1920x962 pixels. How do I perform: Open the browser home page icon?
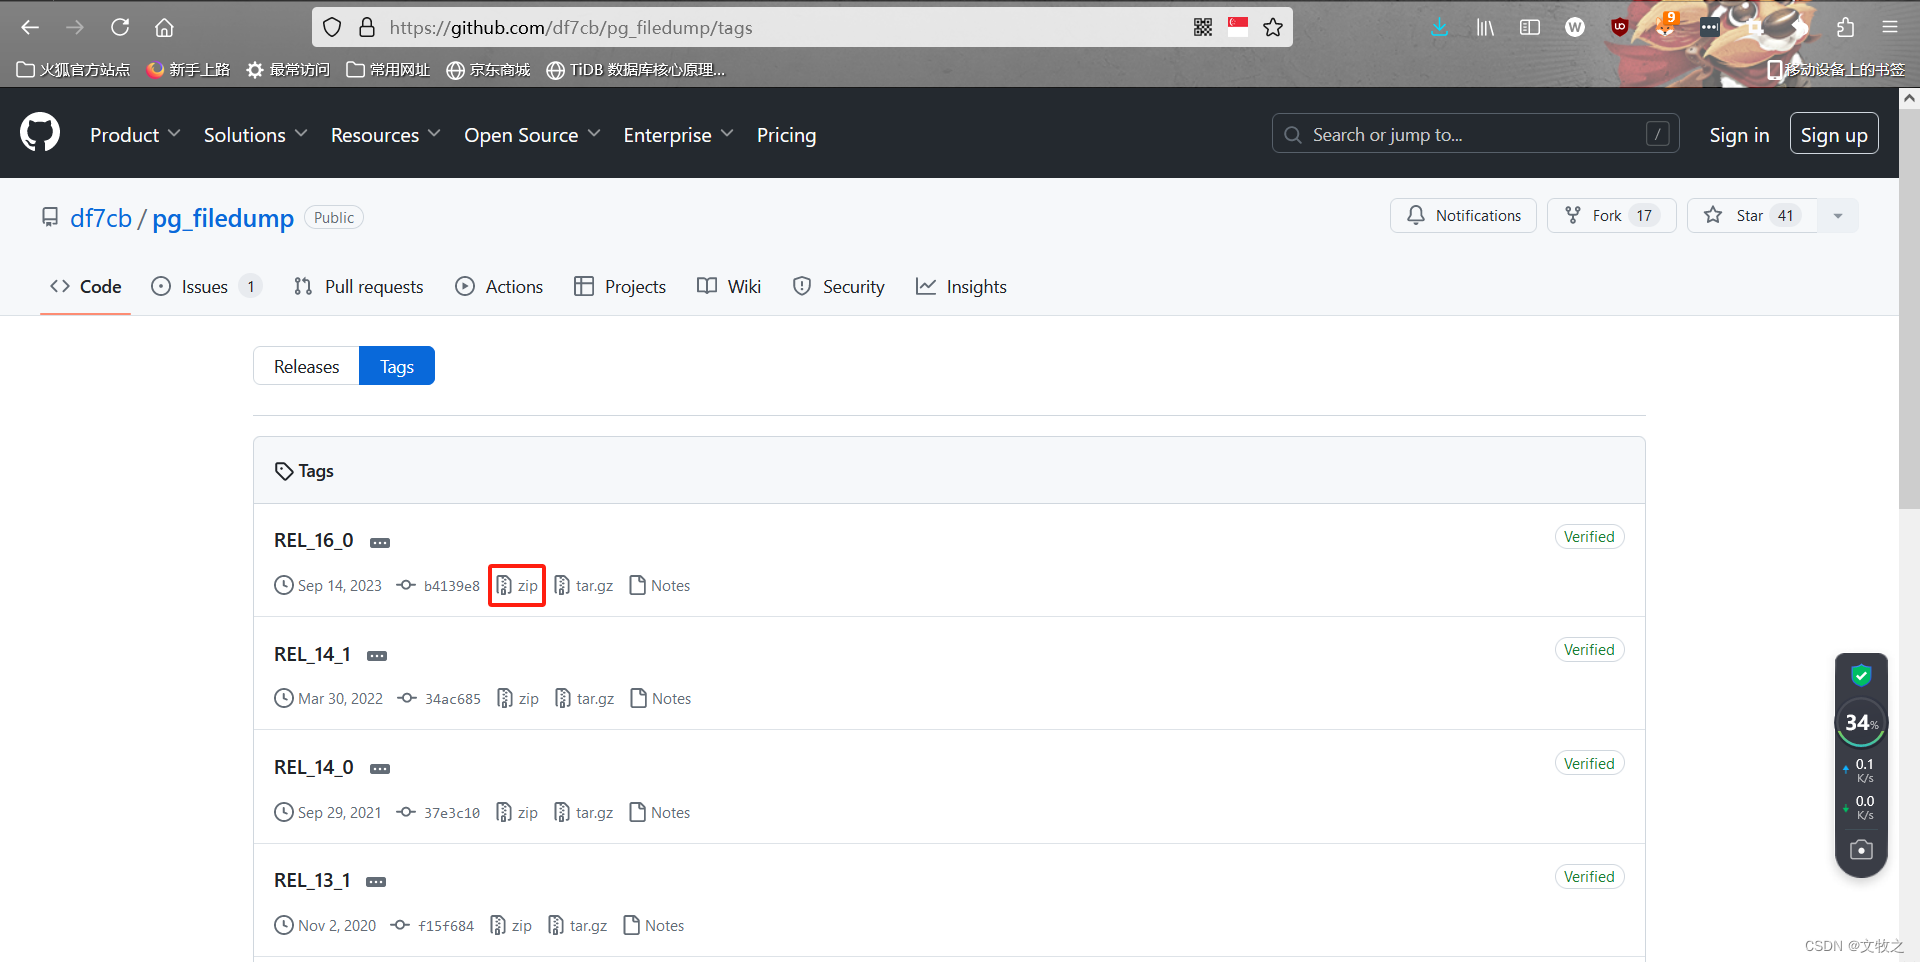[x=164, y=27]
